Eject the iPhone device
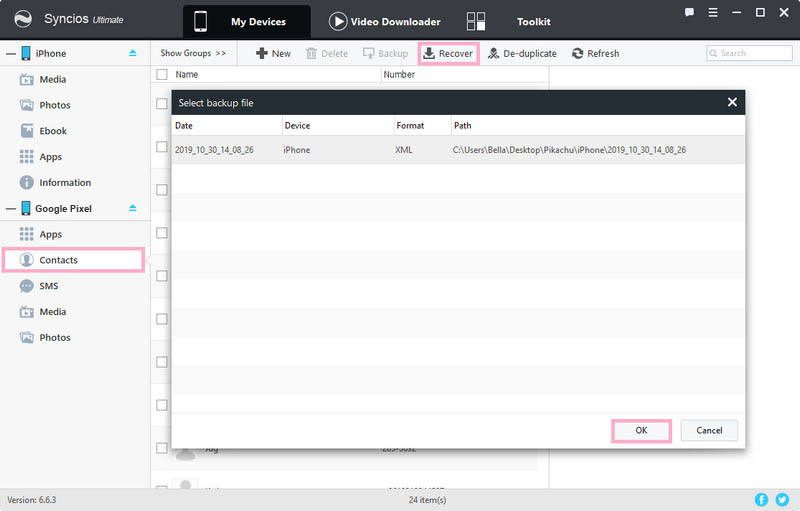The width and height of the screenshot is (800, 511). (133, 53)
